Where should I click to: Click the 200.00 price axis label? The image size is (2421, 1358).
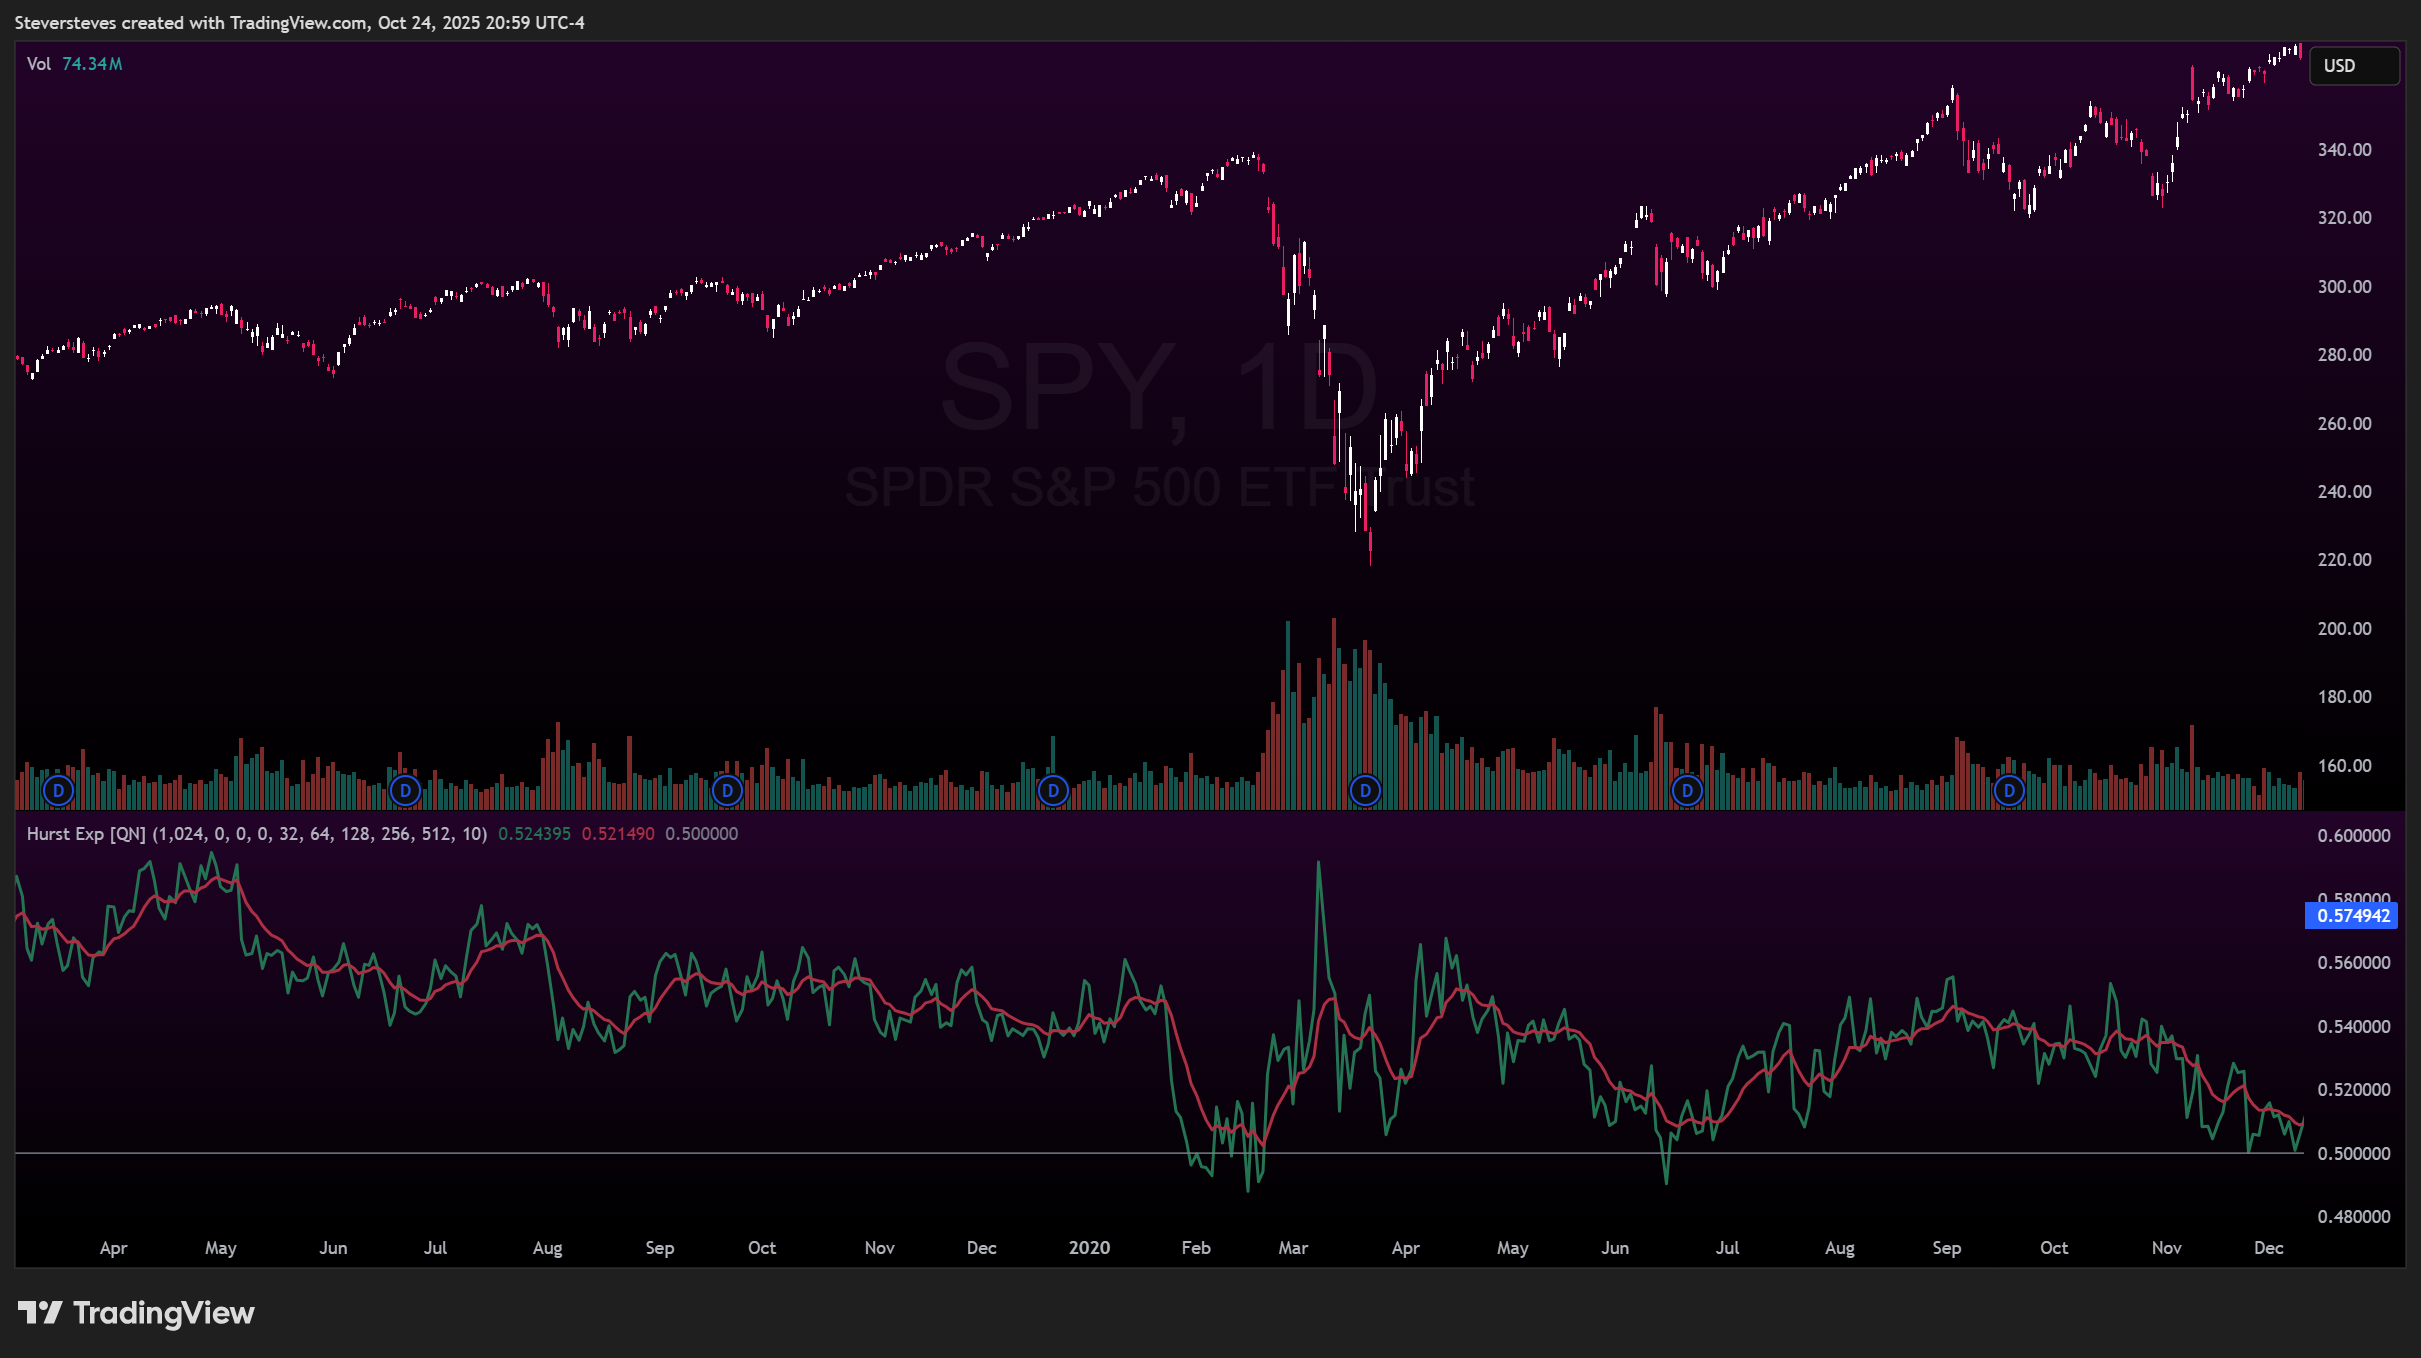point(2344,629)
